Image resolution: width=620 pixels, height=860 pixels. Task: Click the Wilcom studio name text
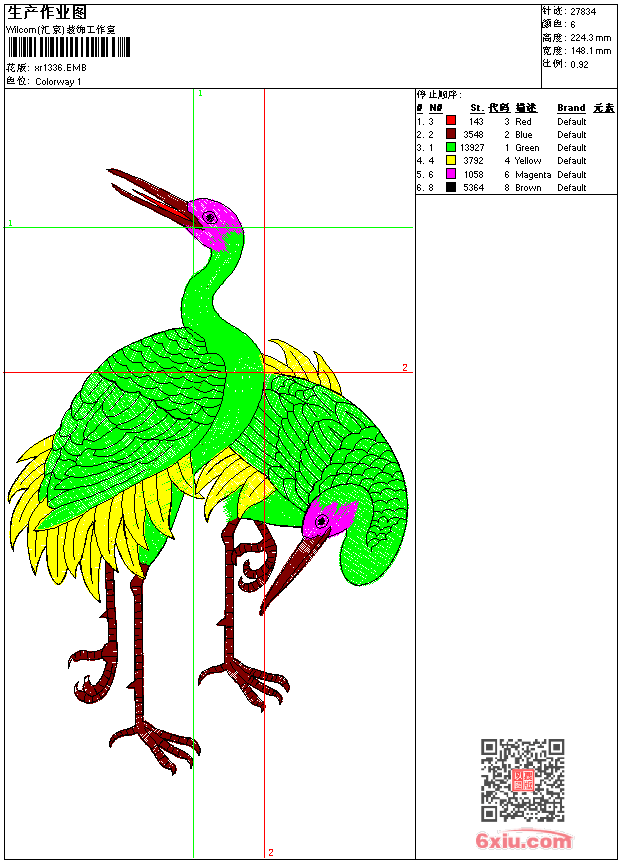tap(61, 30)
